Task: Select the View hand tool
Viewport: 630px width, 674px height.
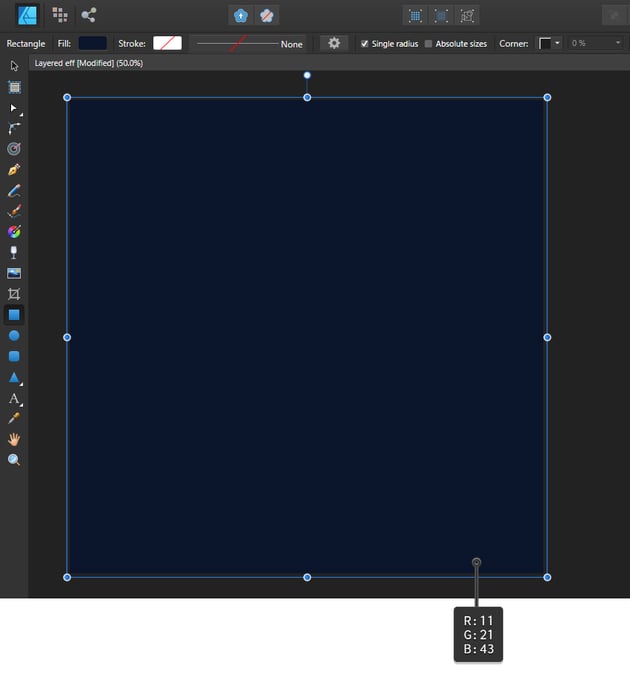Action: click(x=14, y=439)
